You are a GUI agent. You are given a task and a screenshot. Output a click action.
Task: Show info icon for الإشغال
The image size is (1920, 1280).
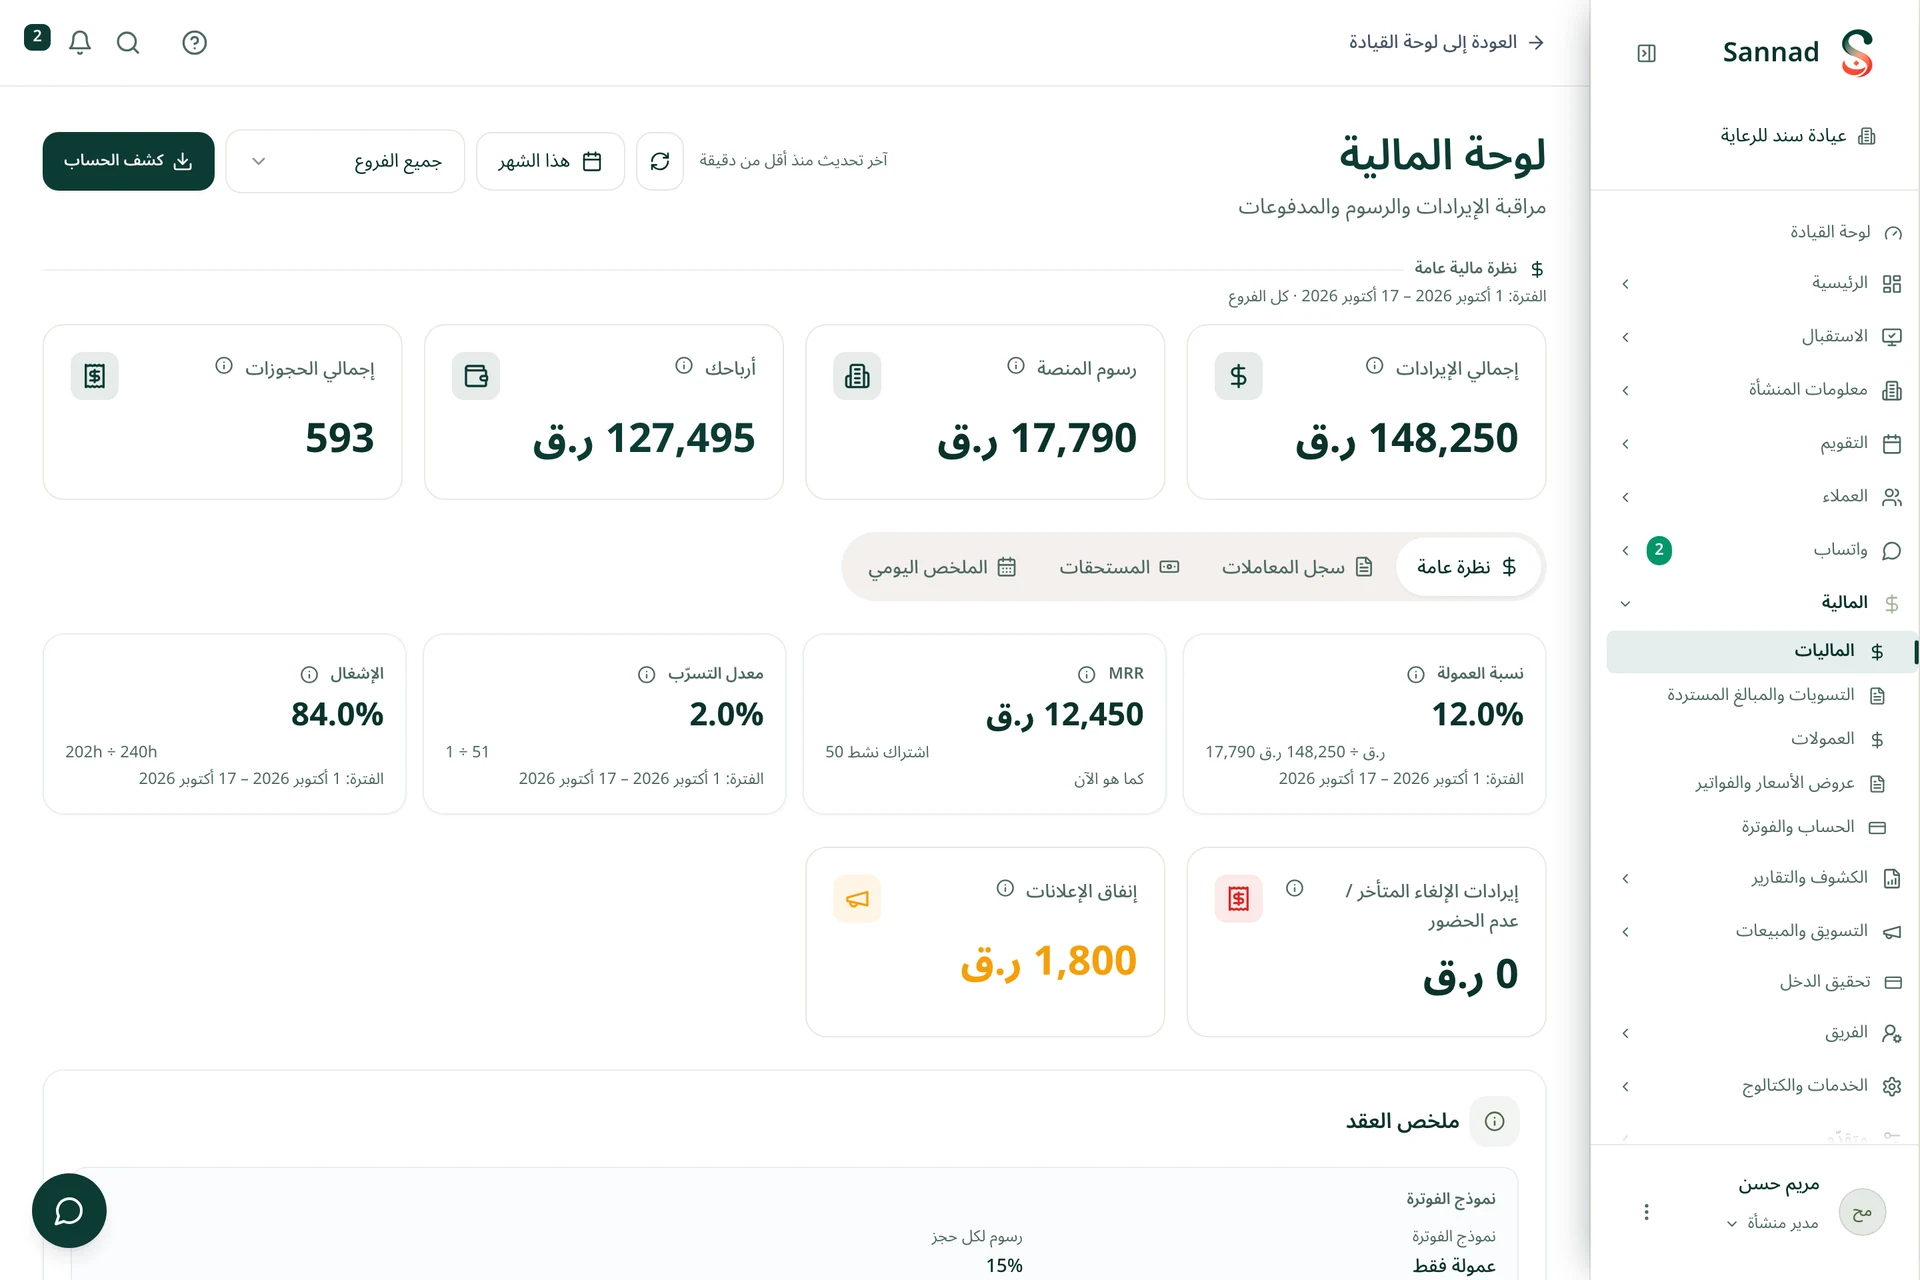point(309,675)
